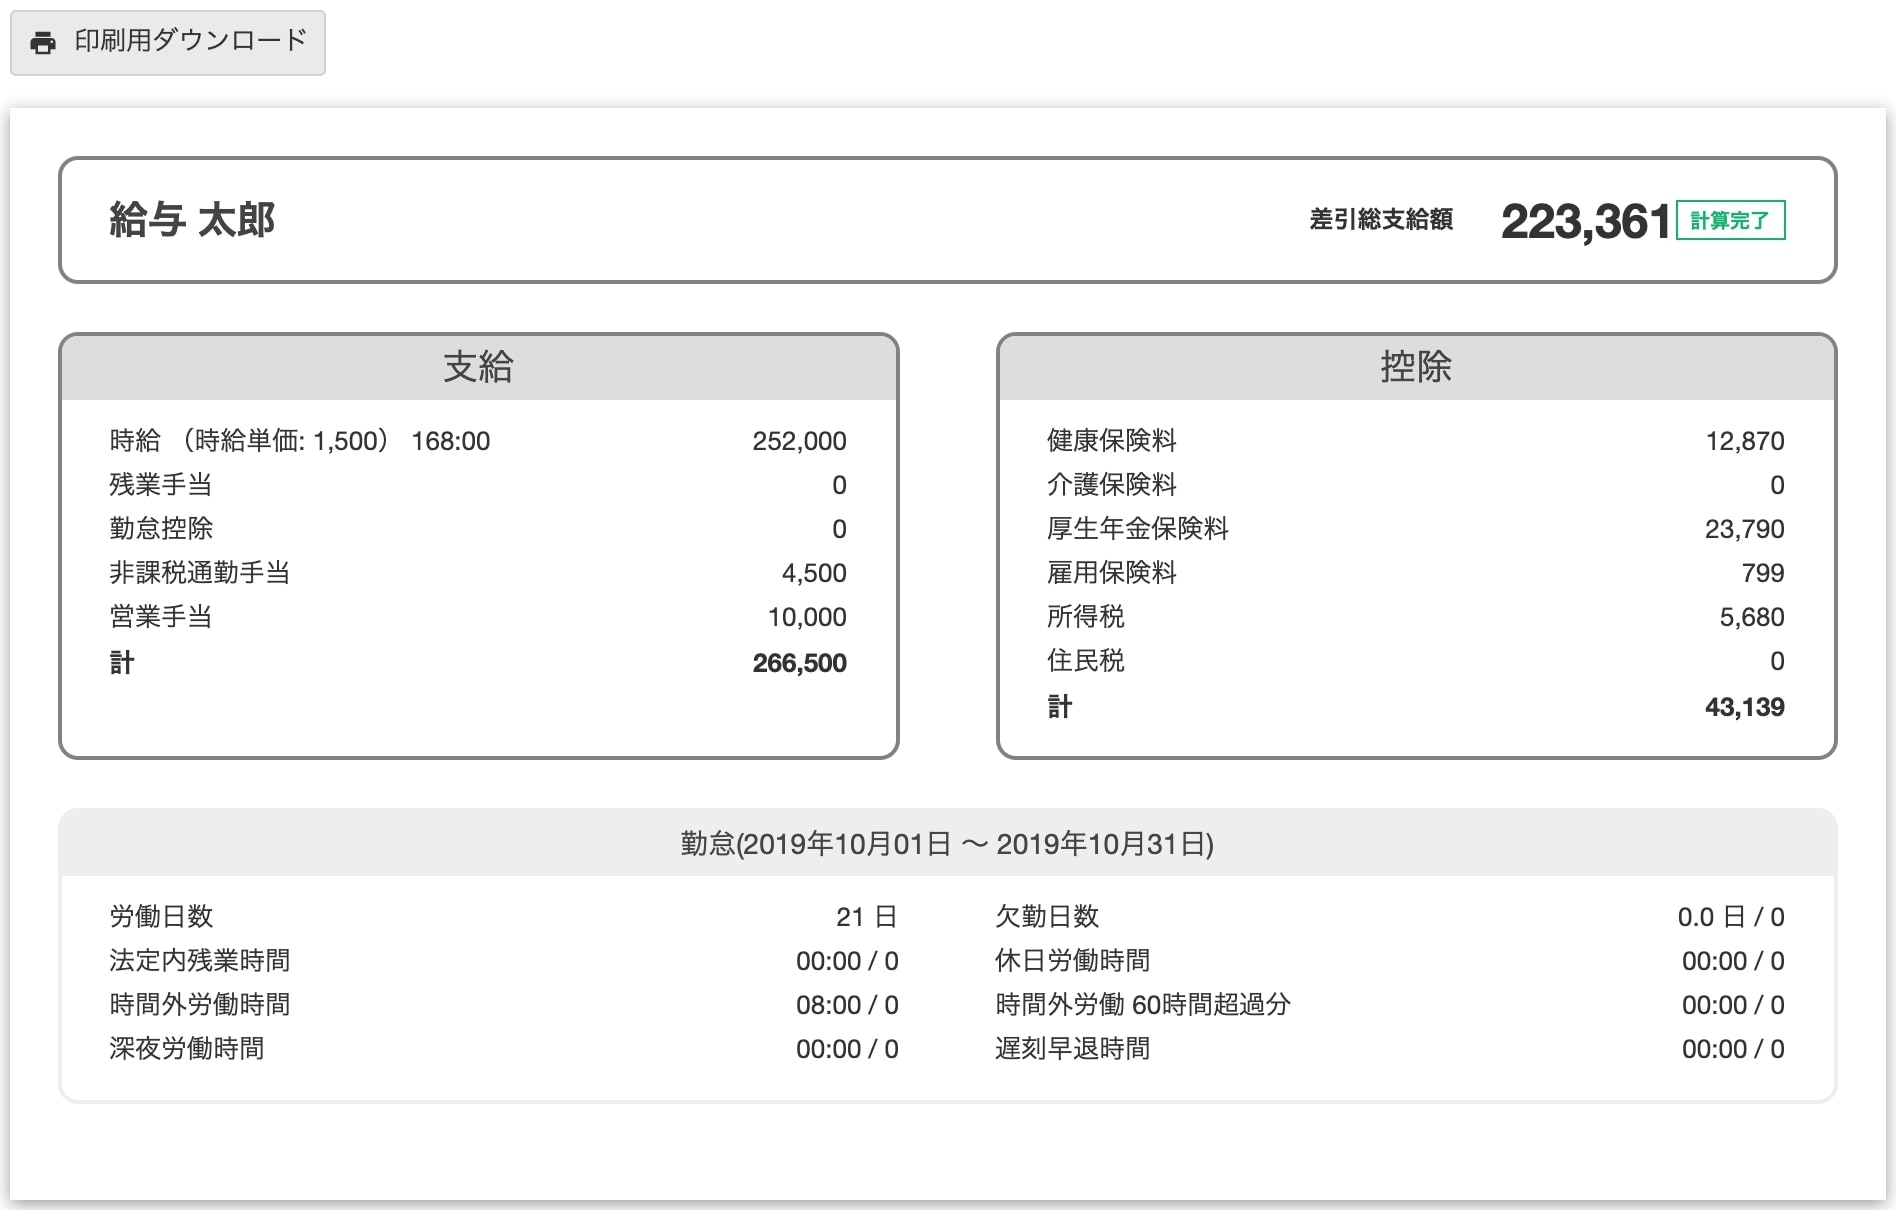Click the 差引総支給額 label

[x=1381, y=220]
